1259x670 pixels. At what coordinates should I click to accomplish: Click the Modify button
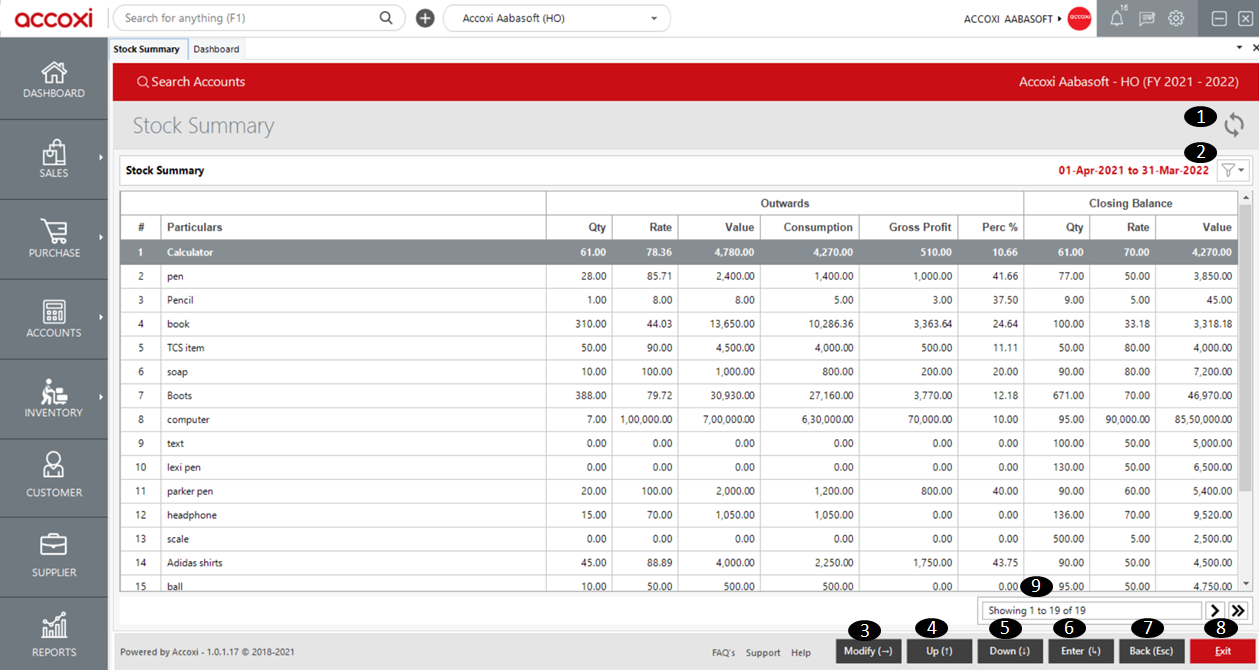pos(868,651)
